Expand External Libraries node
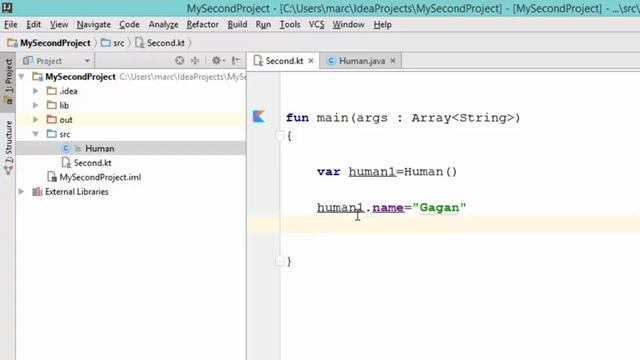This screenshot has width=640, height=360. (22, 191)
